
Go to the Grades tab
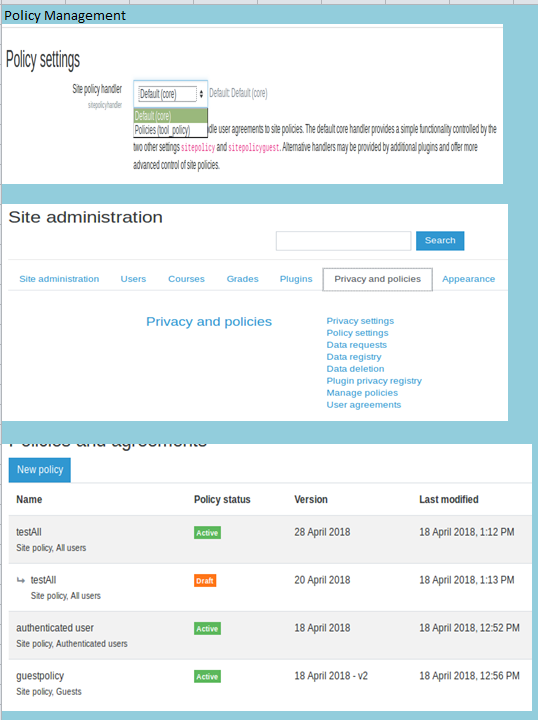[x=242, y=279]
